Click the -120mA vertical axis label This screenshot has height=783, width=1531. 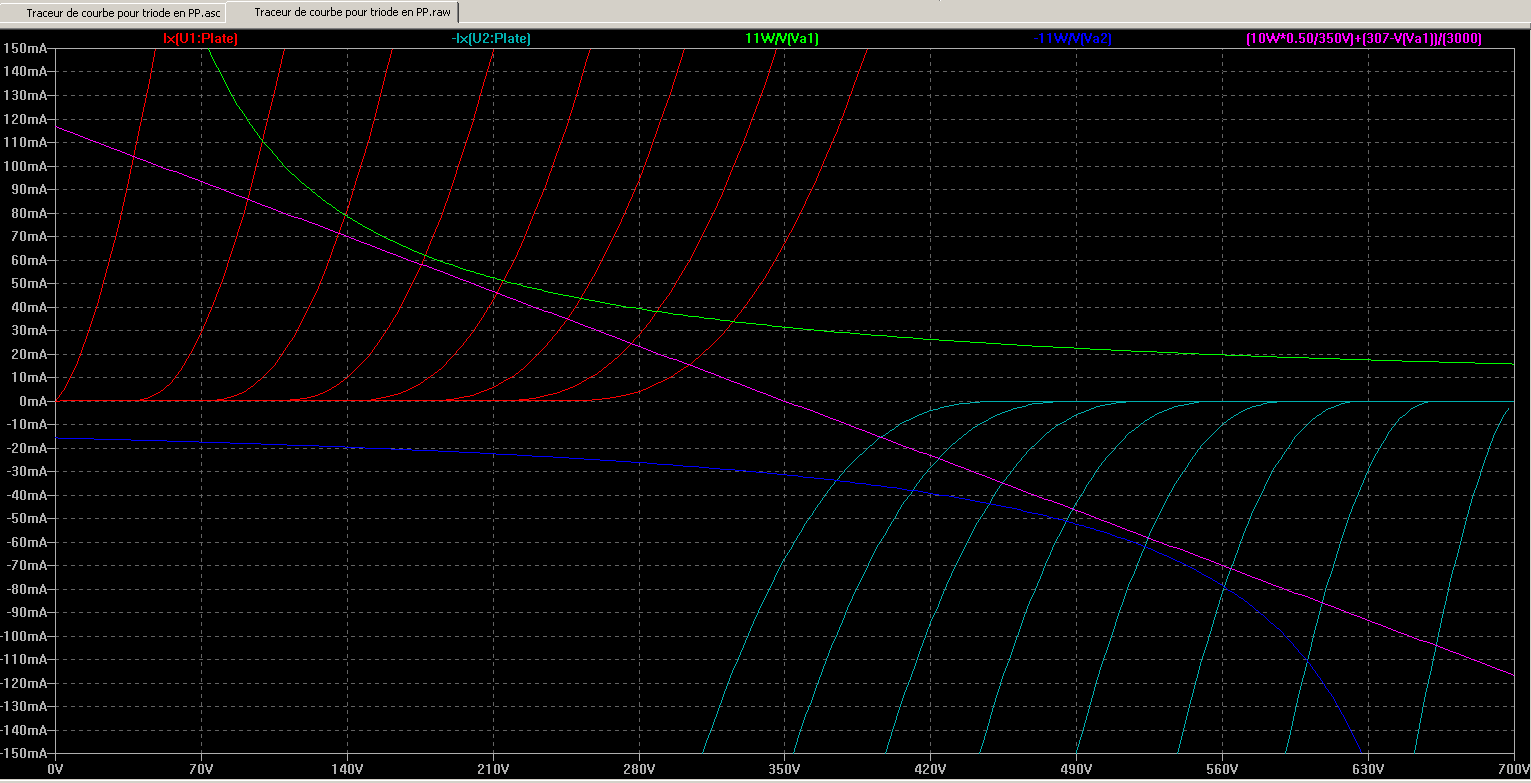[24, 683]
